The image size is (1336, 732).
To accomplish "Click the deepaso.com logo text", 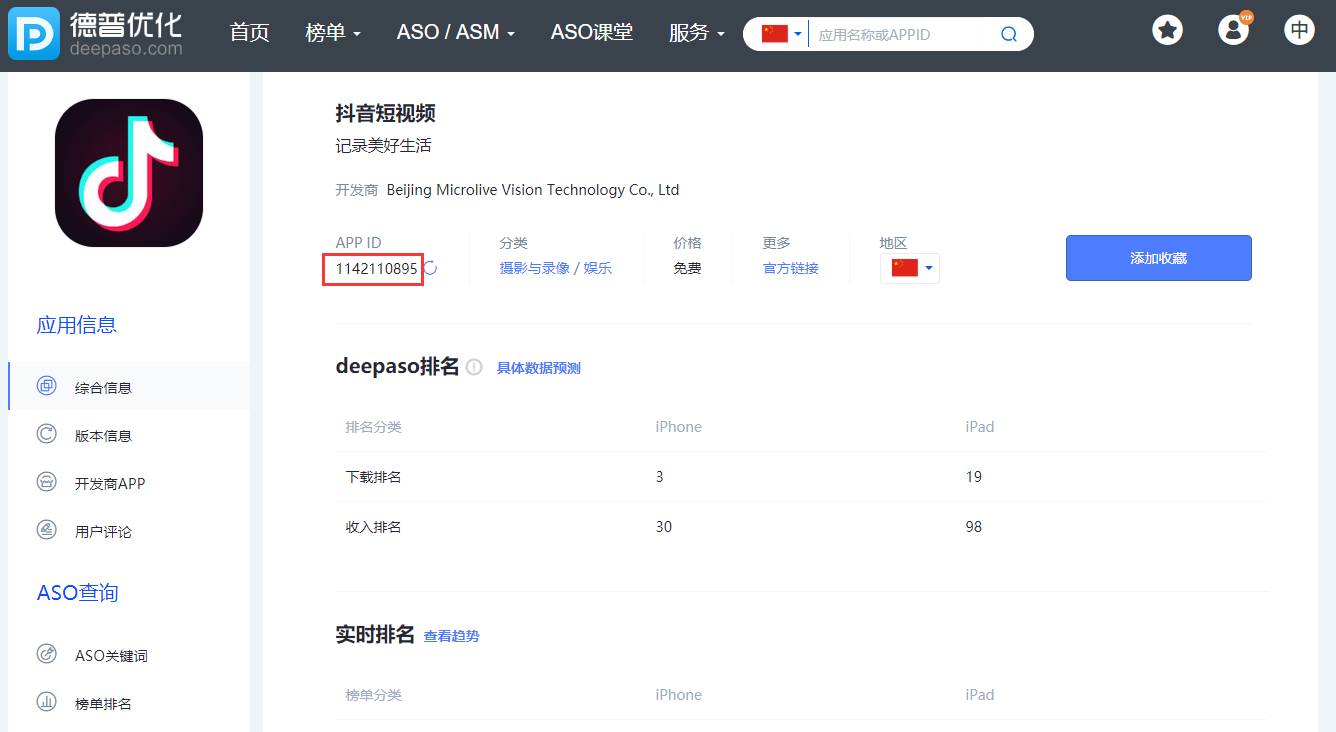I will [126, 48].
